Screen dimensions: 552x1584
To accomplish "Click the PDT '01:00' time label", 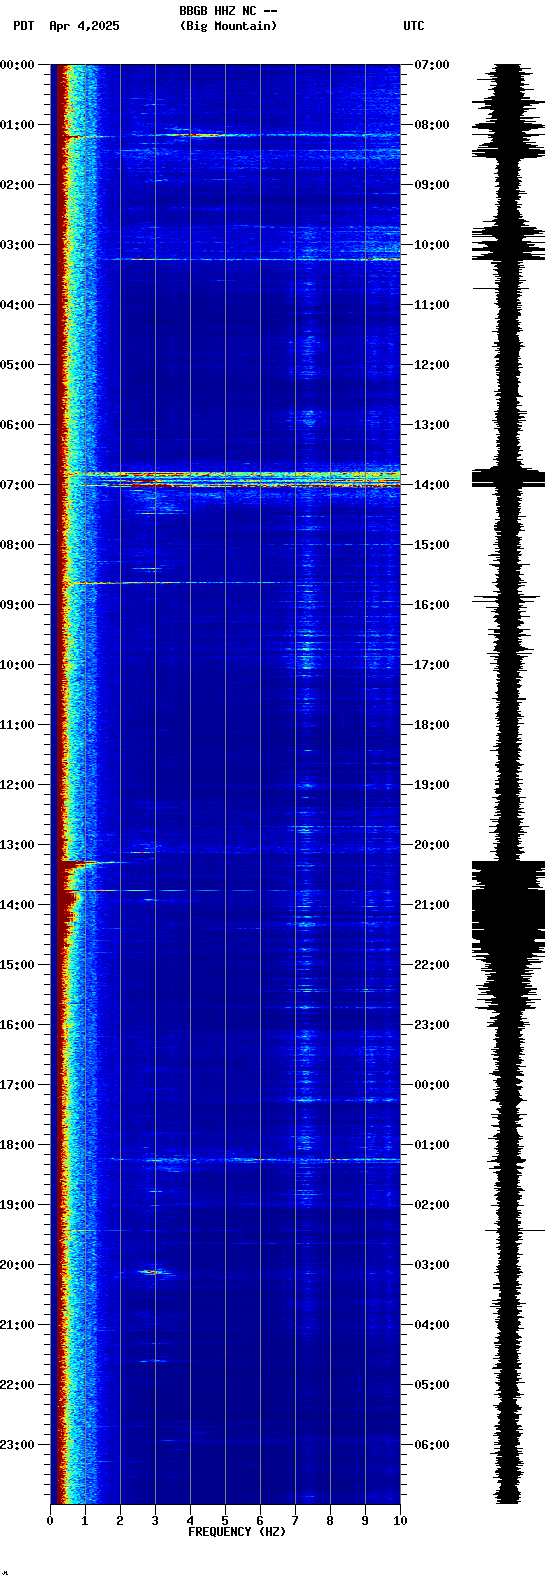I will coord(18,125).
